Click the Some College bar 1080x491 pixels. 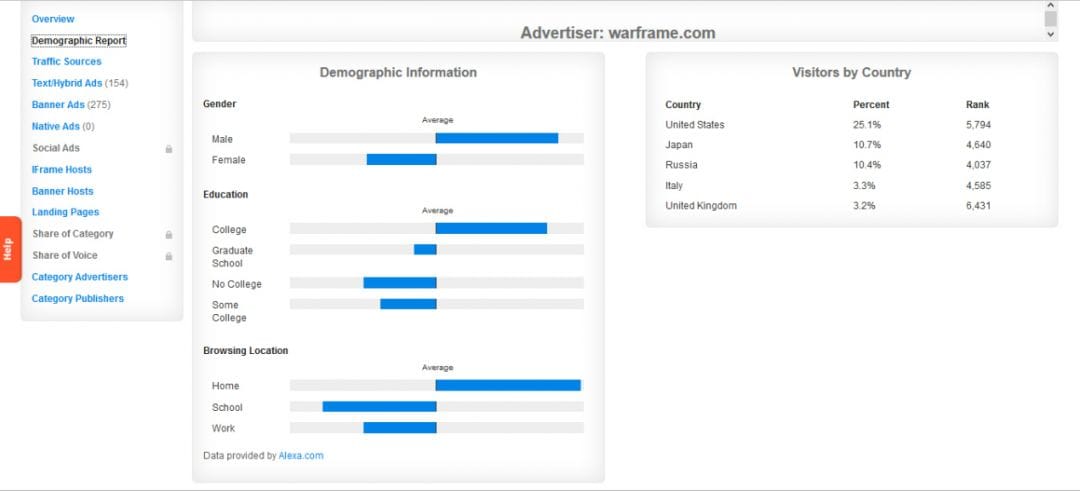tap(408, 304)
